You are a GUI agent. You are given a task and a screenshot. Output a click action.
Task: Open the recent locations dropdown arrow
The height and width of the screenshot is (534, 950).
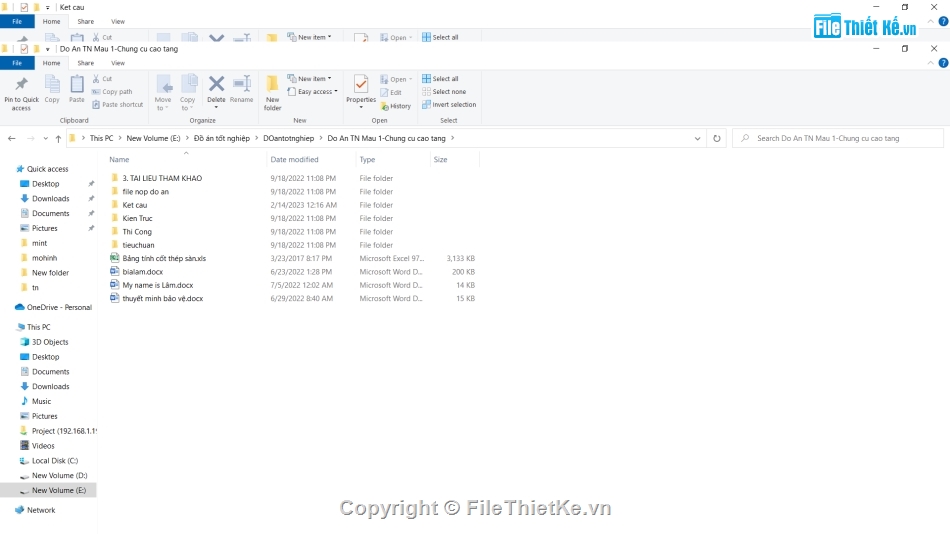click(x=45, y=138)
